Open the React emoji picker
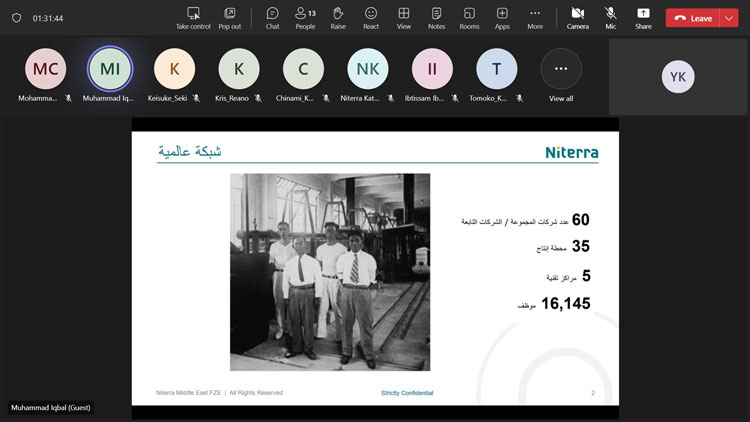Screen dimensions: 750x422 point(371,17)
